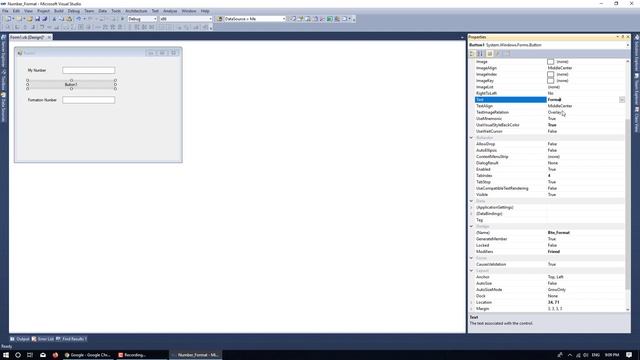Click the Properties page icon in Properties toolbar

(489, 53)
